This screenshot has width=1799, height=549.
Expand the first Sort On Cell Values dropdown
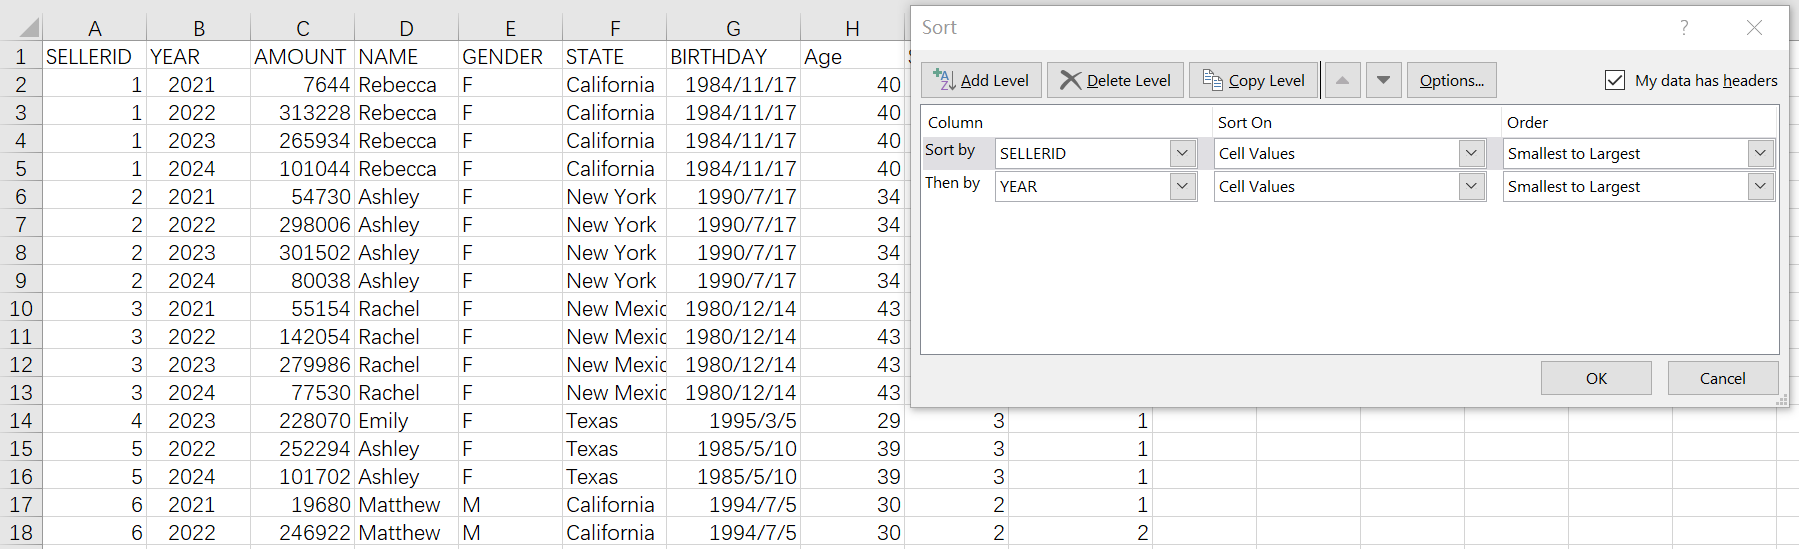[1471, 154]
